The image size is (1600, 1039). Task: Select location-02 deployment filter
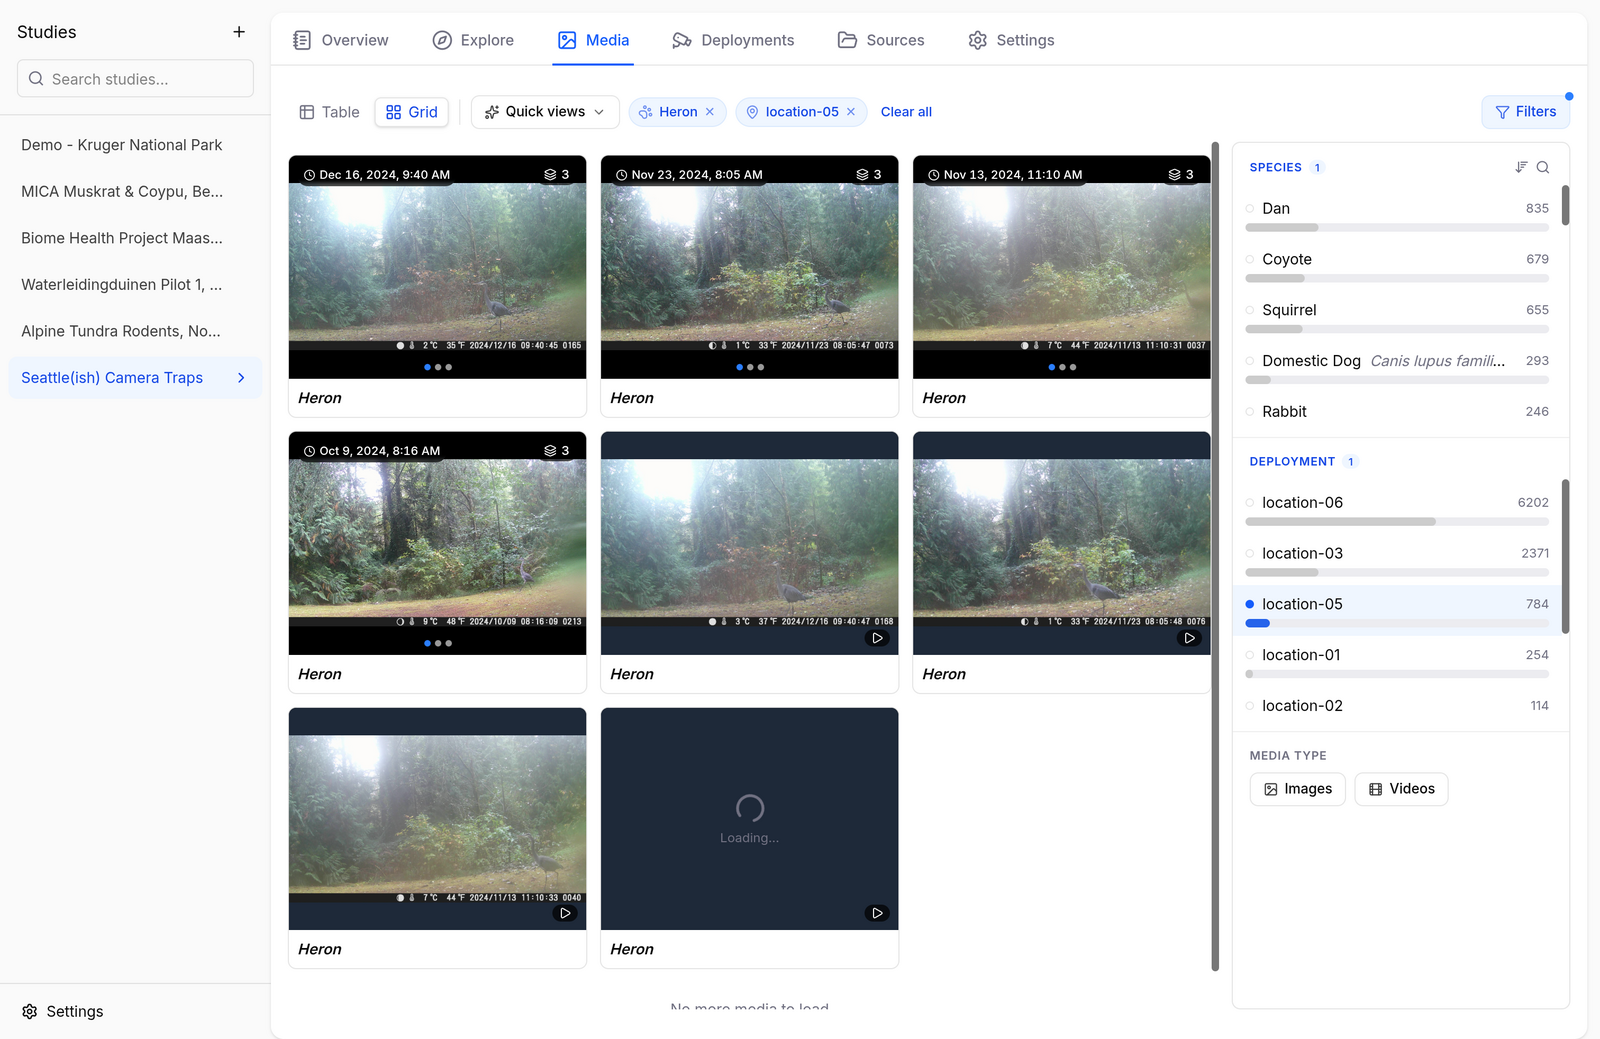(1397, 706)
